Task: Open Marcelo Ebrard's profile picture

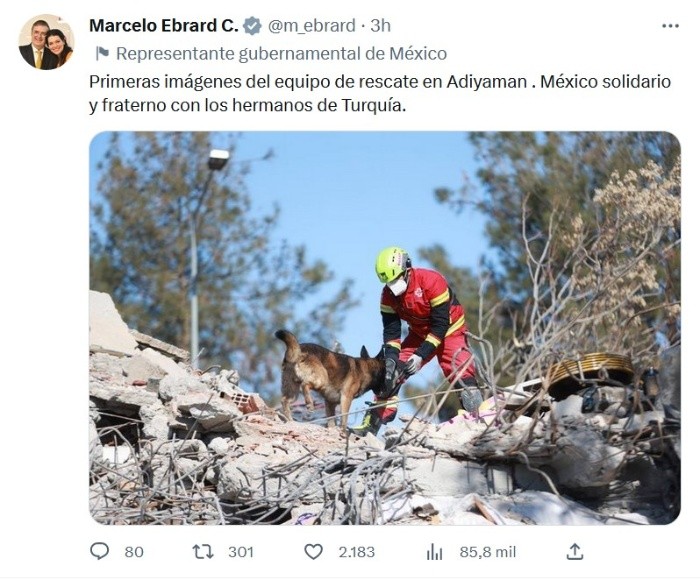Action: coord(46,42)
